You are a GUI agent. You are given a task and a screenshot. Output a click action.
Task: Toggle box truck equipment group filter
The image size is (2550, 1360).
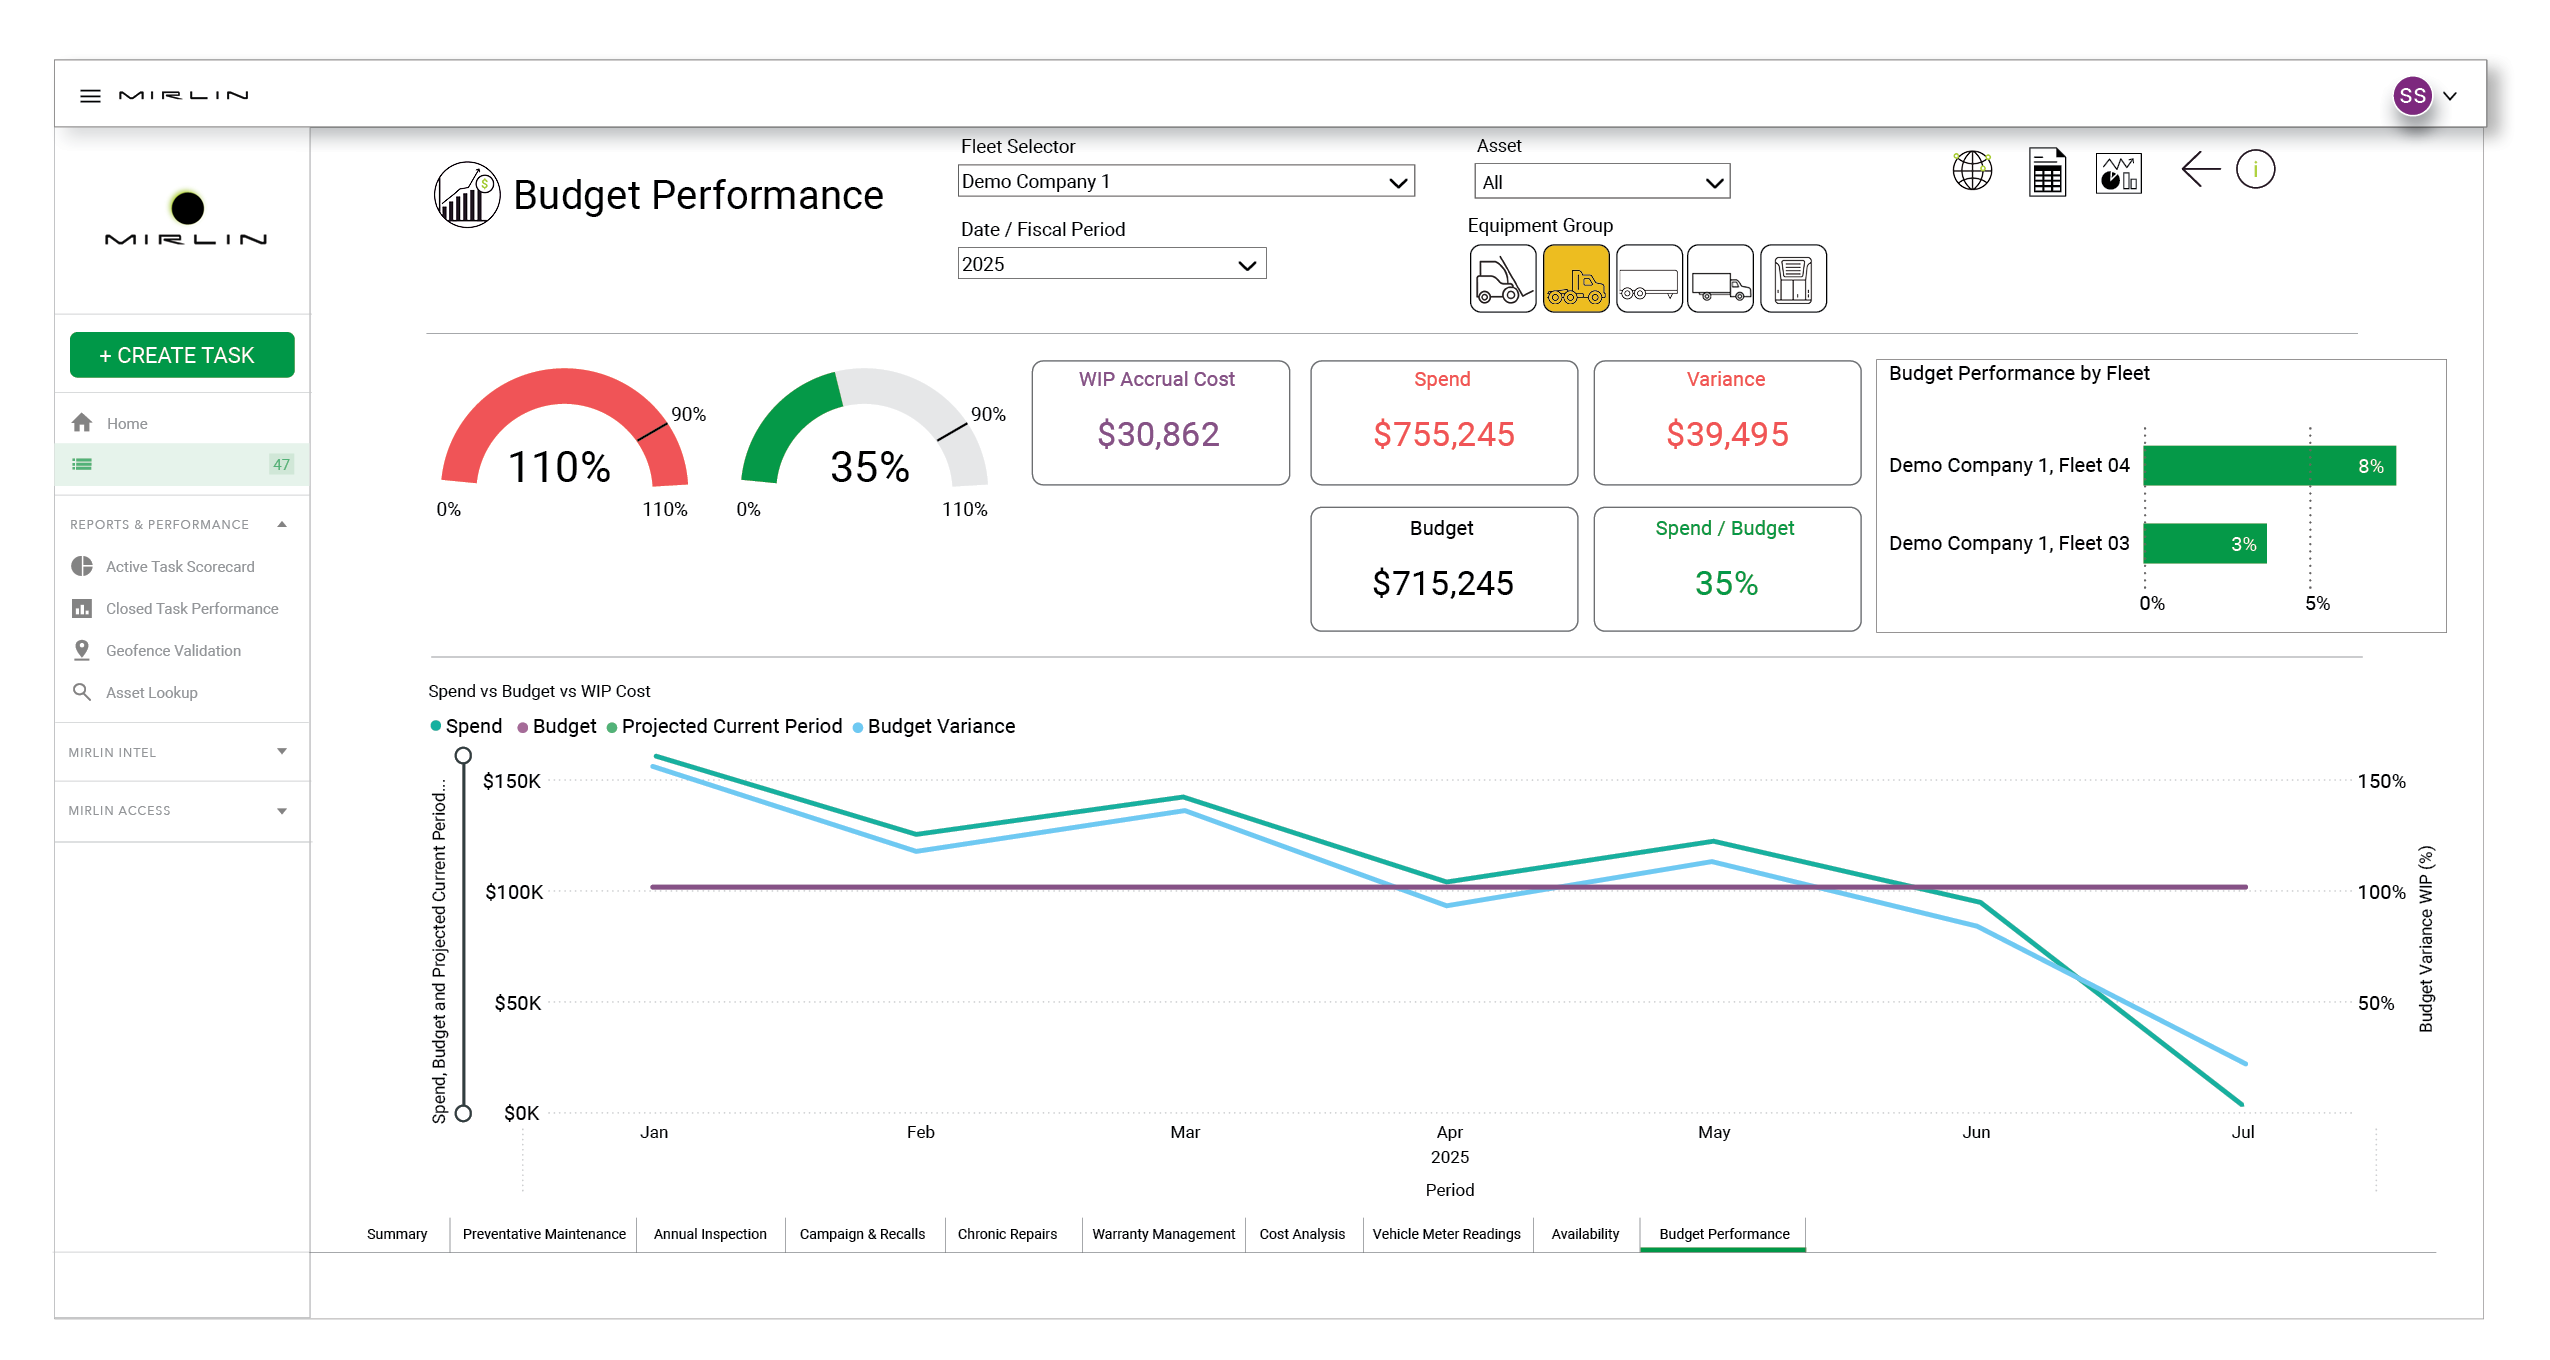(x=1719, y=279)
